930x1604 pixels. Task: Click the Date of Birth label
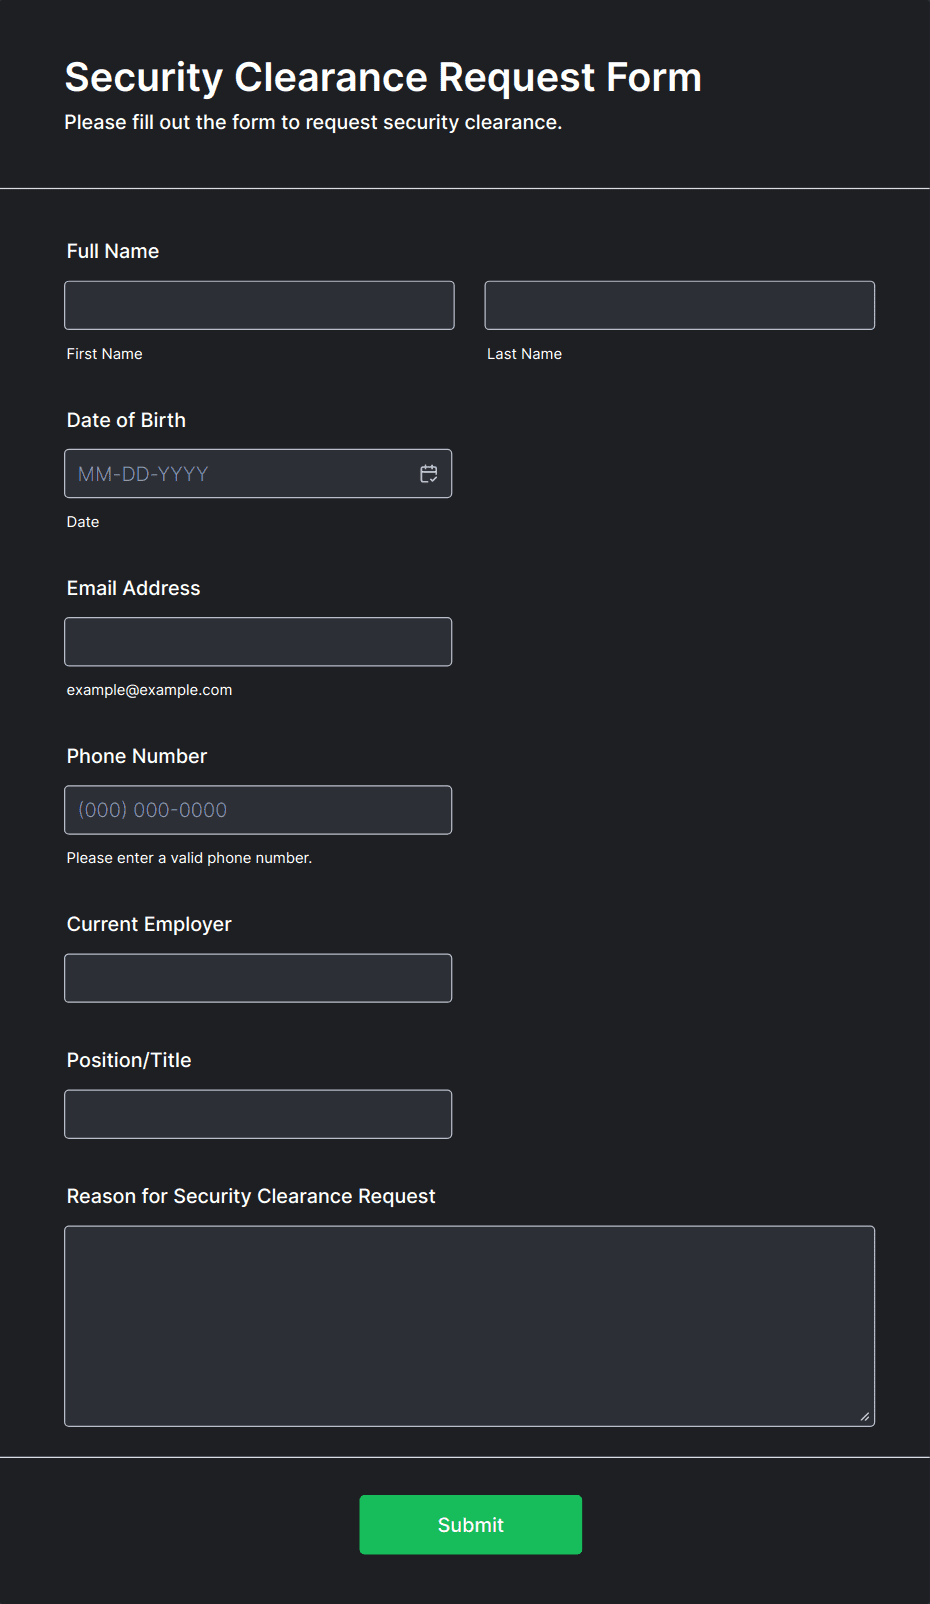click(x=126, y=420)
